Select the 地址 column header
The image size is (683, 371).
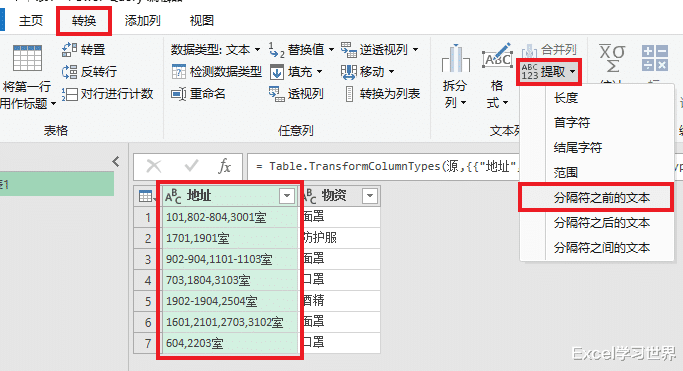(229, 196)
